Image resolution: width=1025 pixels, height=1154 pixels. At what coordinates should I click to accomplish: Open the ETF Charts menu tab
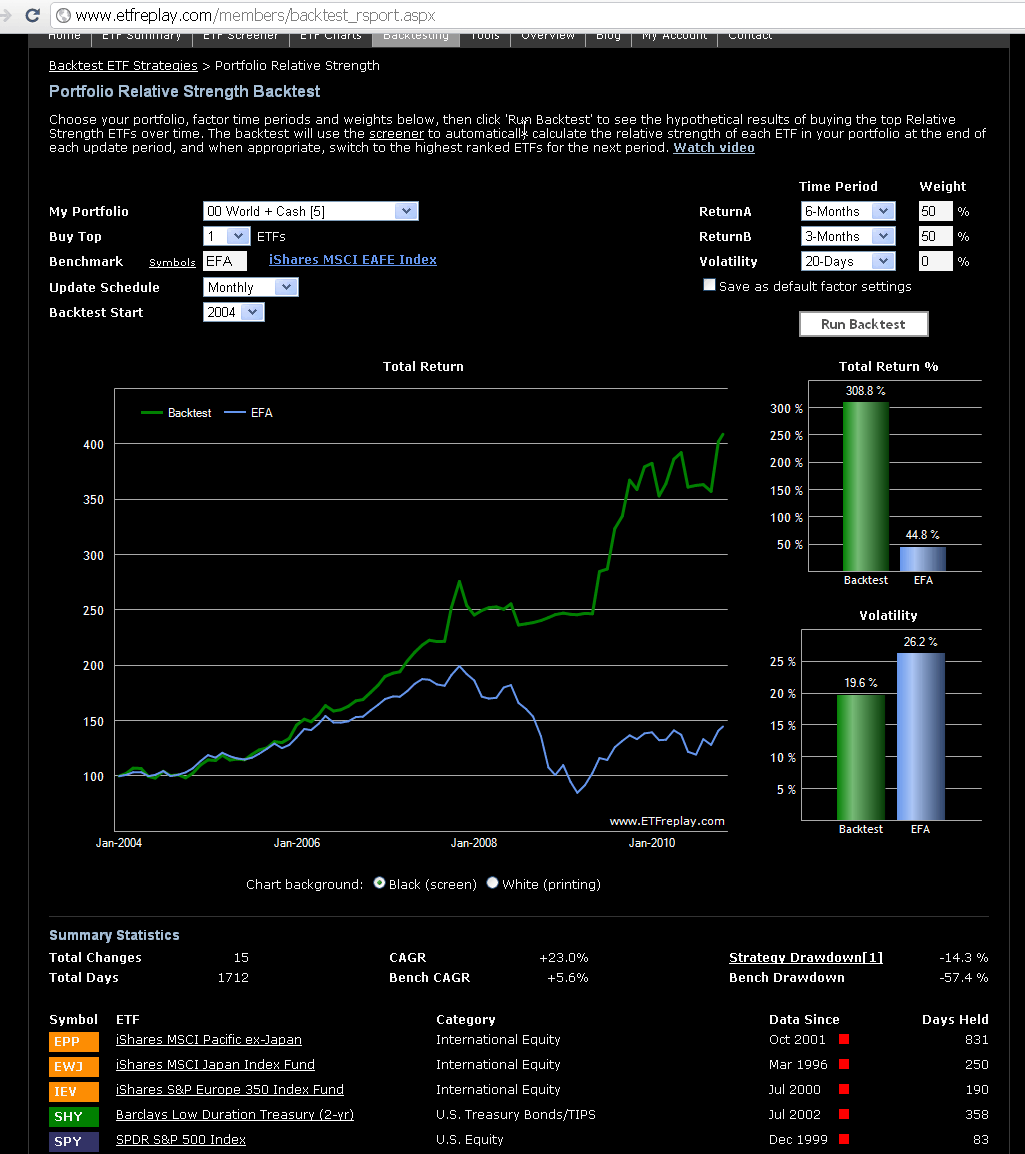click(x=330, y=36)
